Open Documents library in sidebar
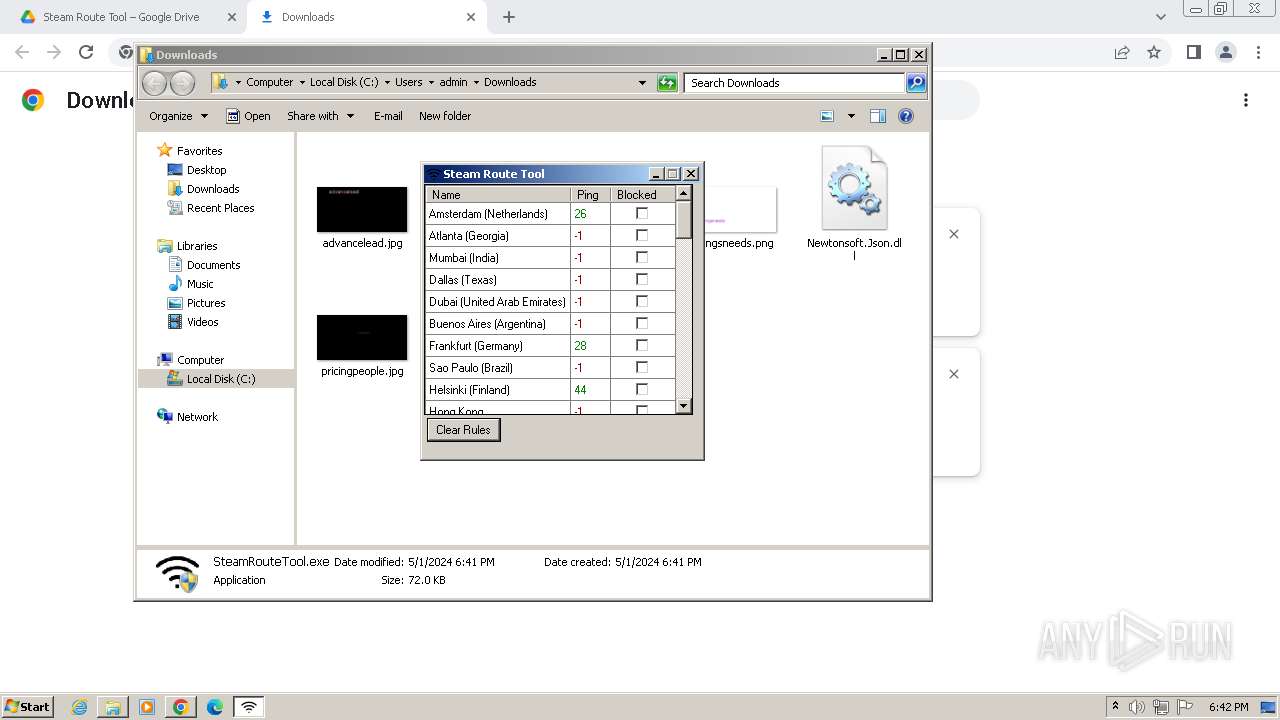The image size is (1280, 720). [x=213, y=265]
